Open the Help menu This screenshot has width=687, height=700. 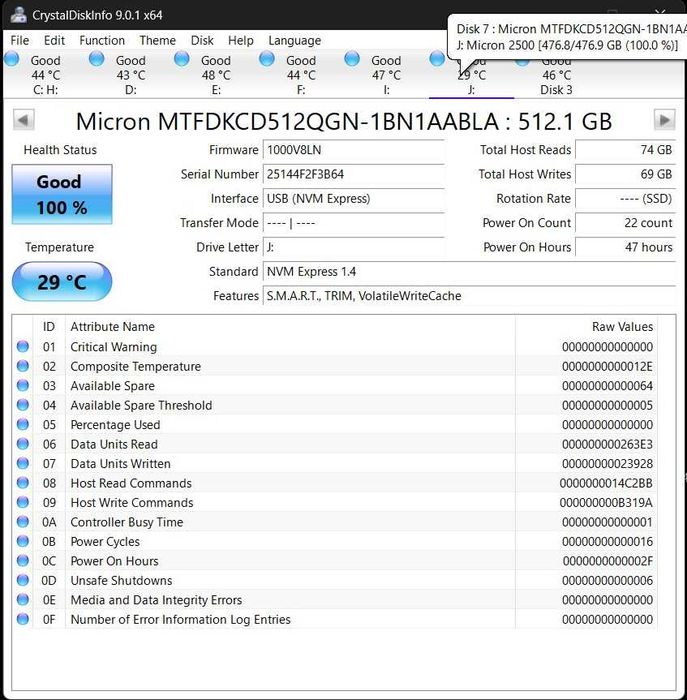tap(241, 41)
